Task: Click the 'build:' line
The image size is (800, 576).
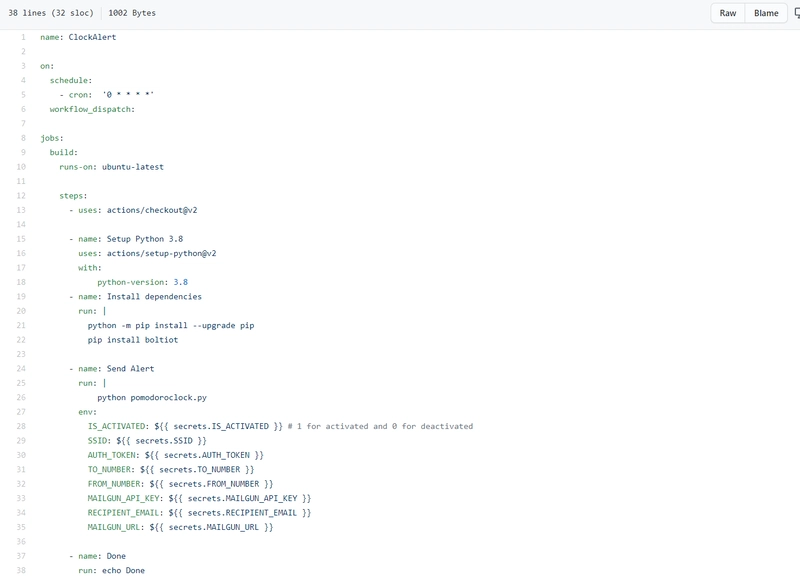Action: 64,153
